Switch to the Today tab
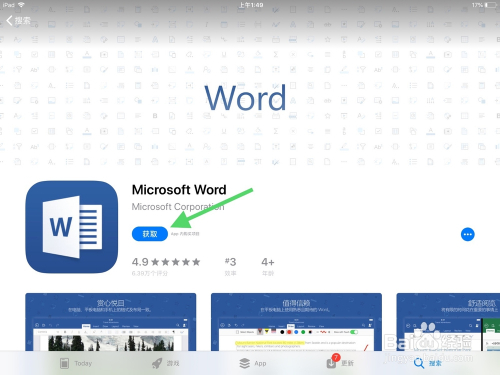500x375 pixels. (76, 363)
